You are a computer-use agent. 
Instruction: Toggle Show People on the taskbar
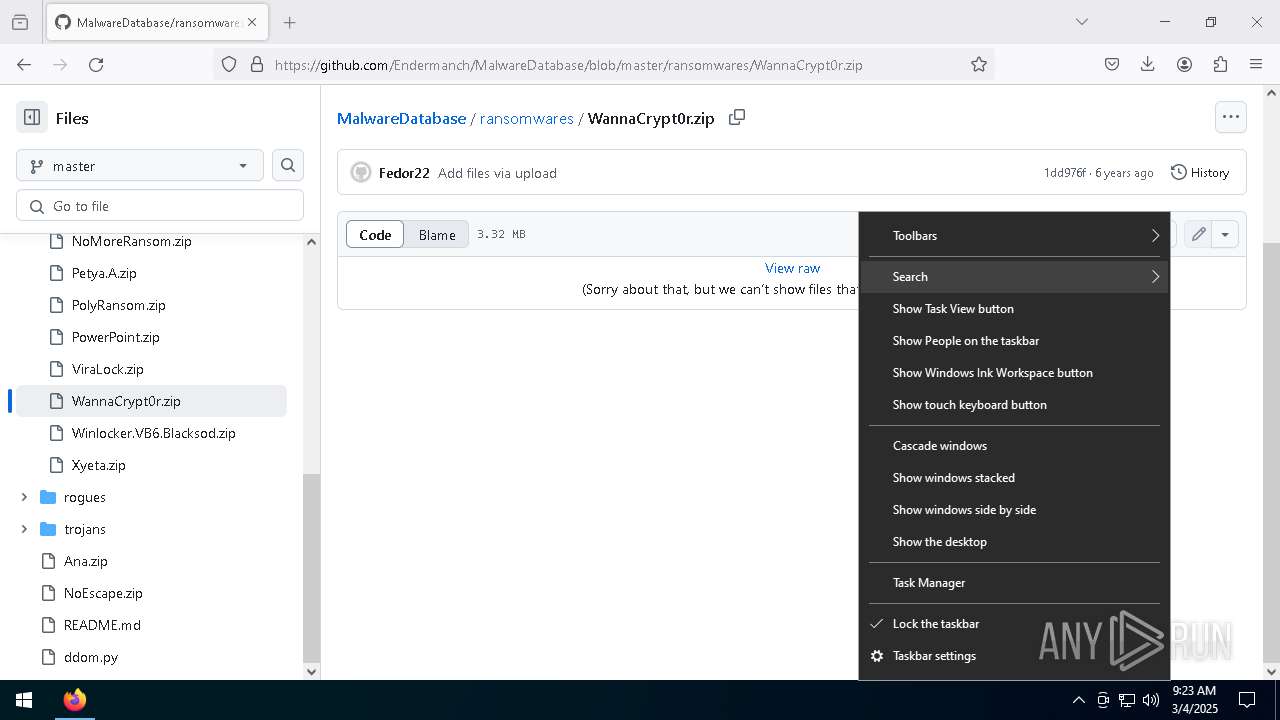[1014, 341]
